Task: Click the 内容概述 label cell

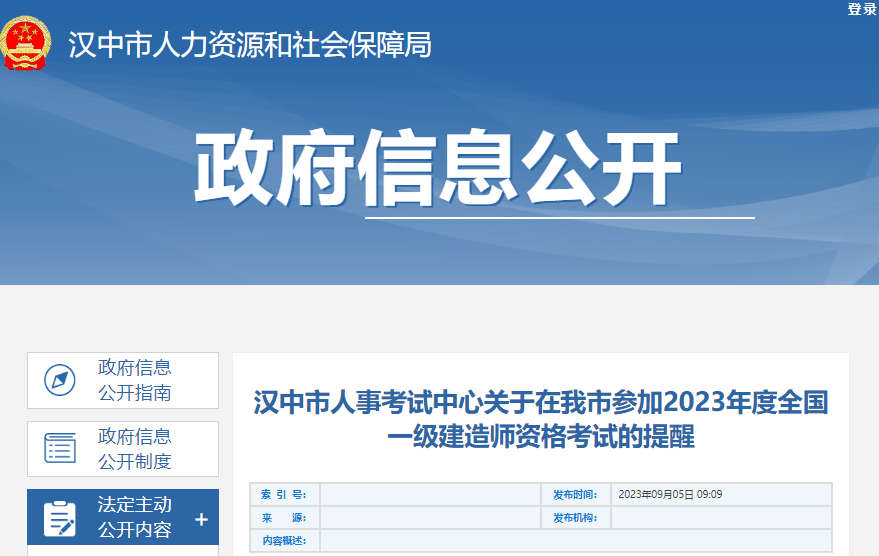Action: 284,540
